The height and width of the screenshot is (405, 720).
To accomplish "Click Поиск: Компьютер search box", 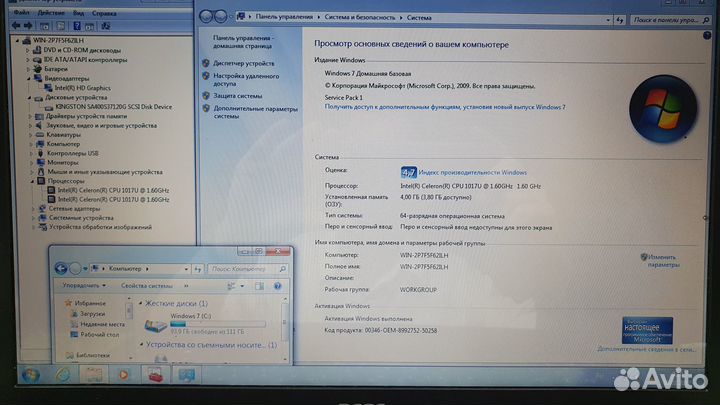I will tap(248, 269).
